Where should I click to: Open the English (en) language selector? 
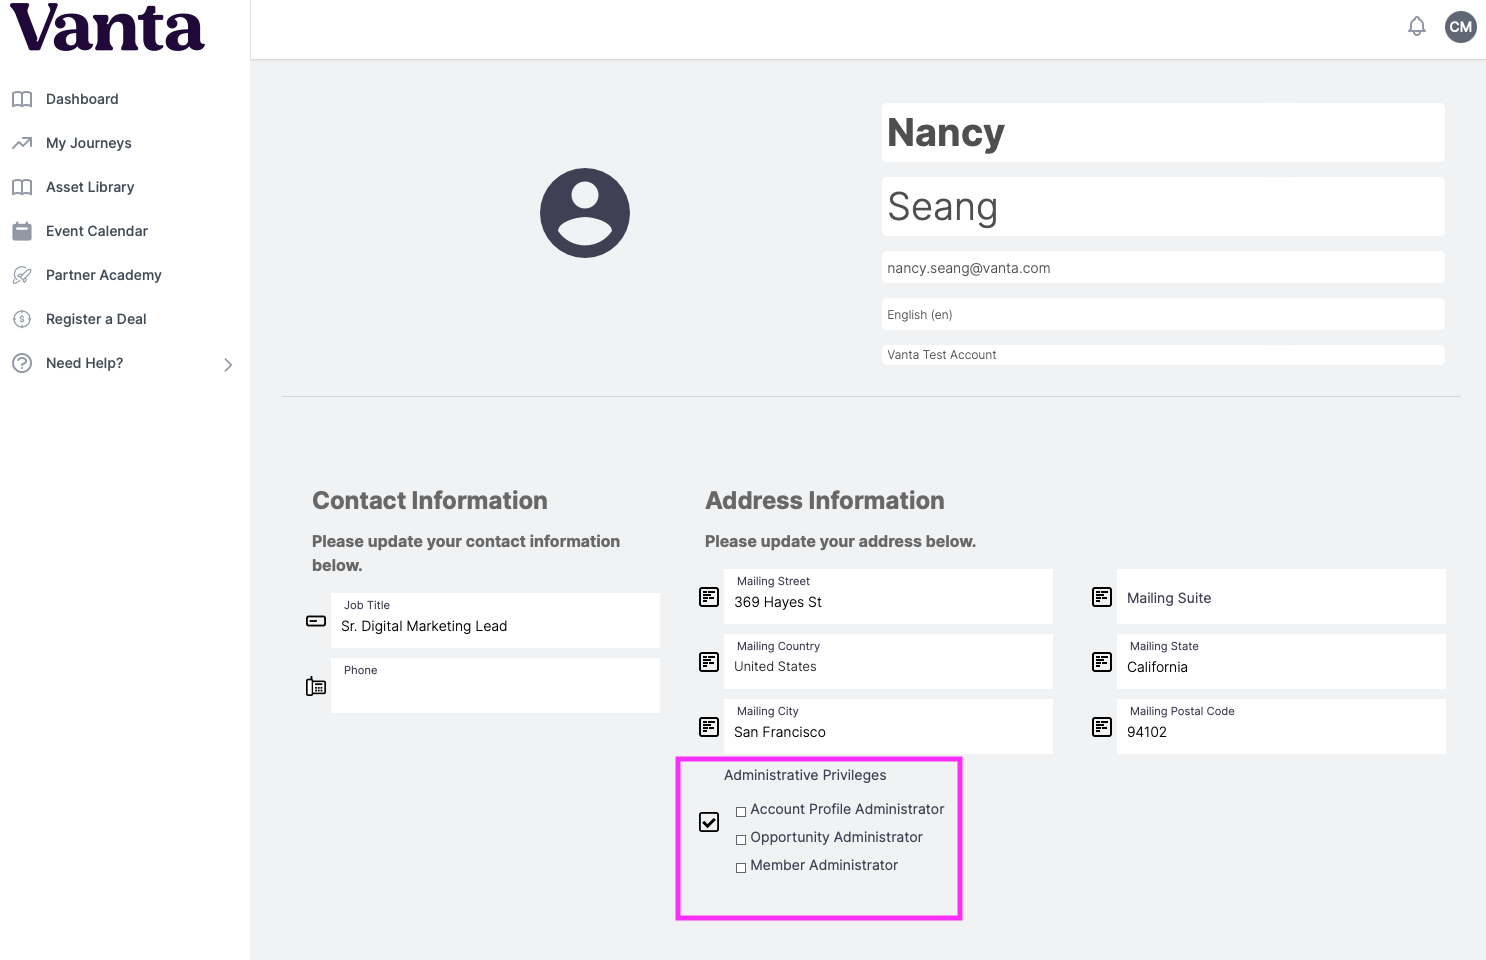click(1163, 314)
